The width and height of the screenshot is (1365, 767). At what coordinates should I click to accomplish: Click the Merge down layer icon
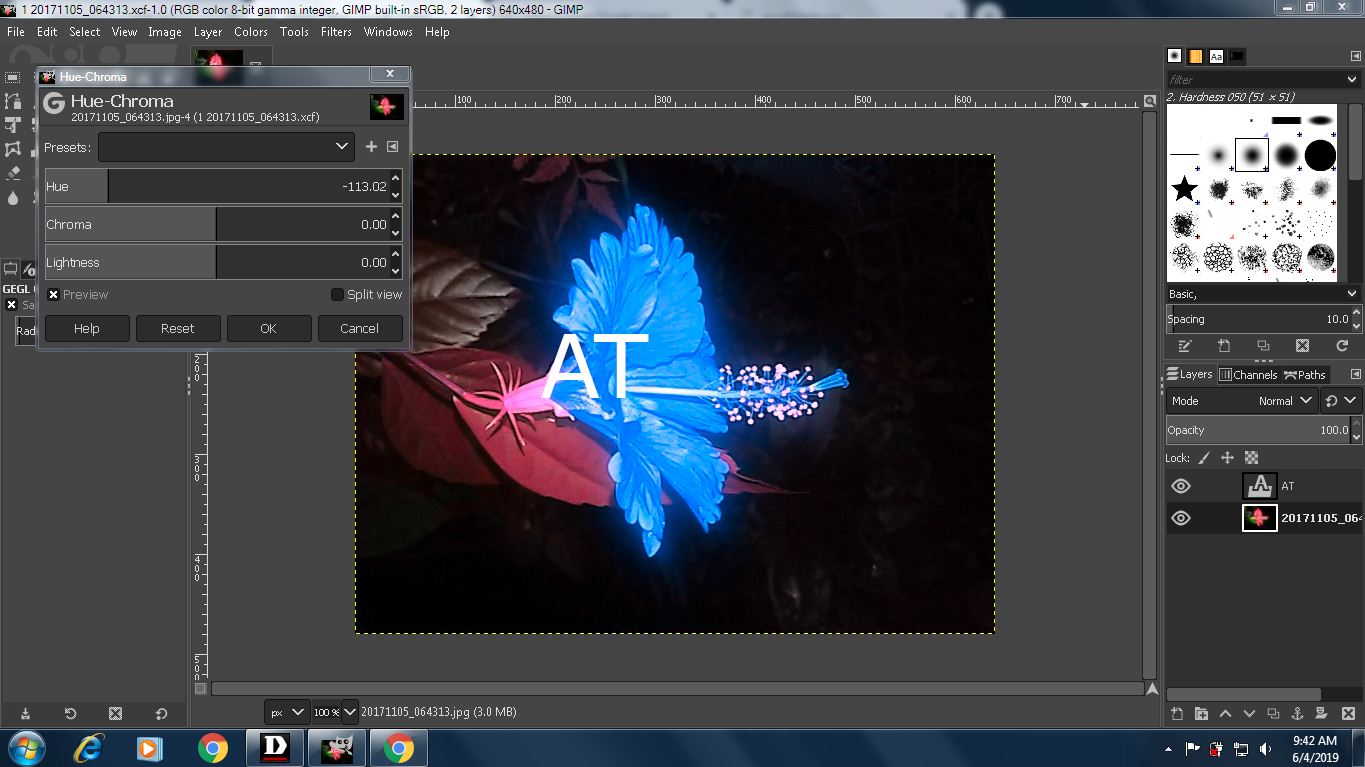[1322, 714]
